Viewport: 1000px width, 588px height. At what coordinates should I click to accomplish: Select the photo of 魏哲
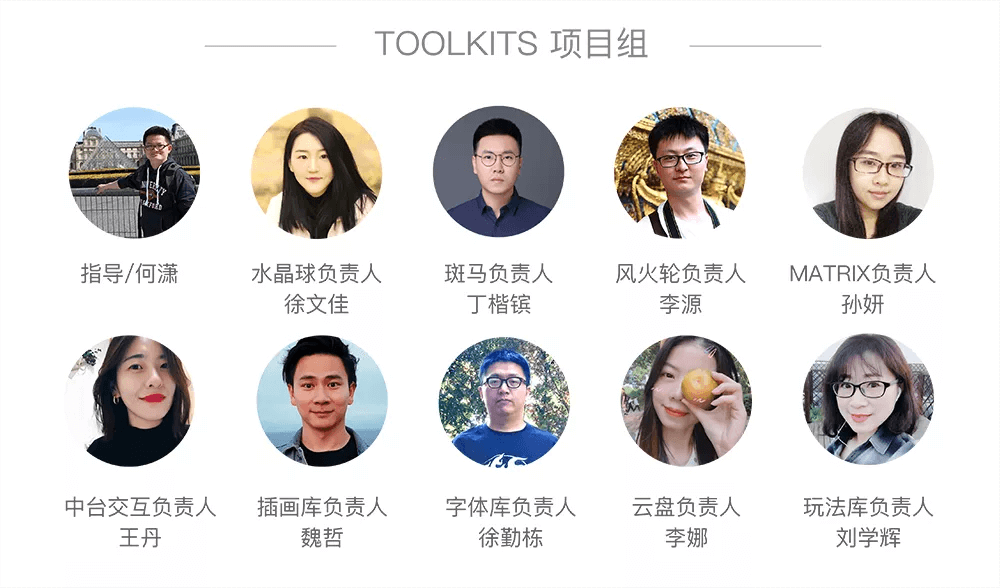322,401
